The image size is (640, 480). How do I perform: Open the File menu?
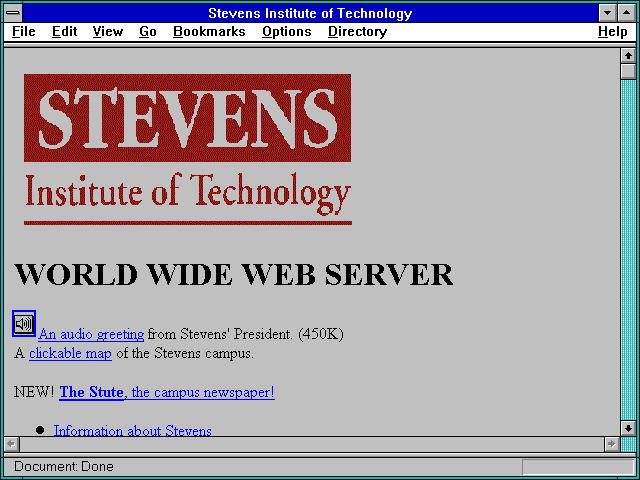click(x=24, y=32)
